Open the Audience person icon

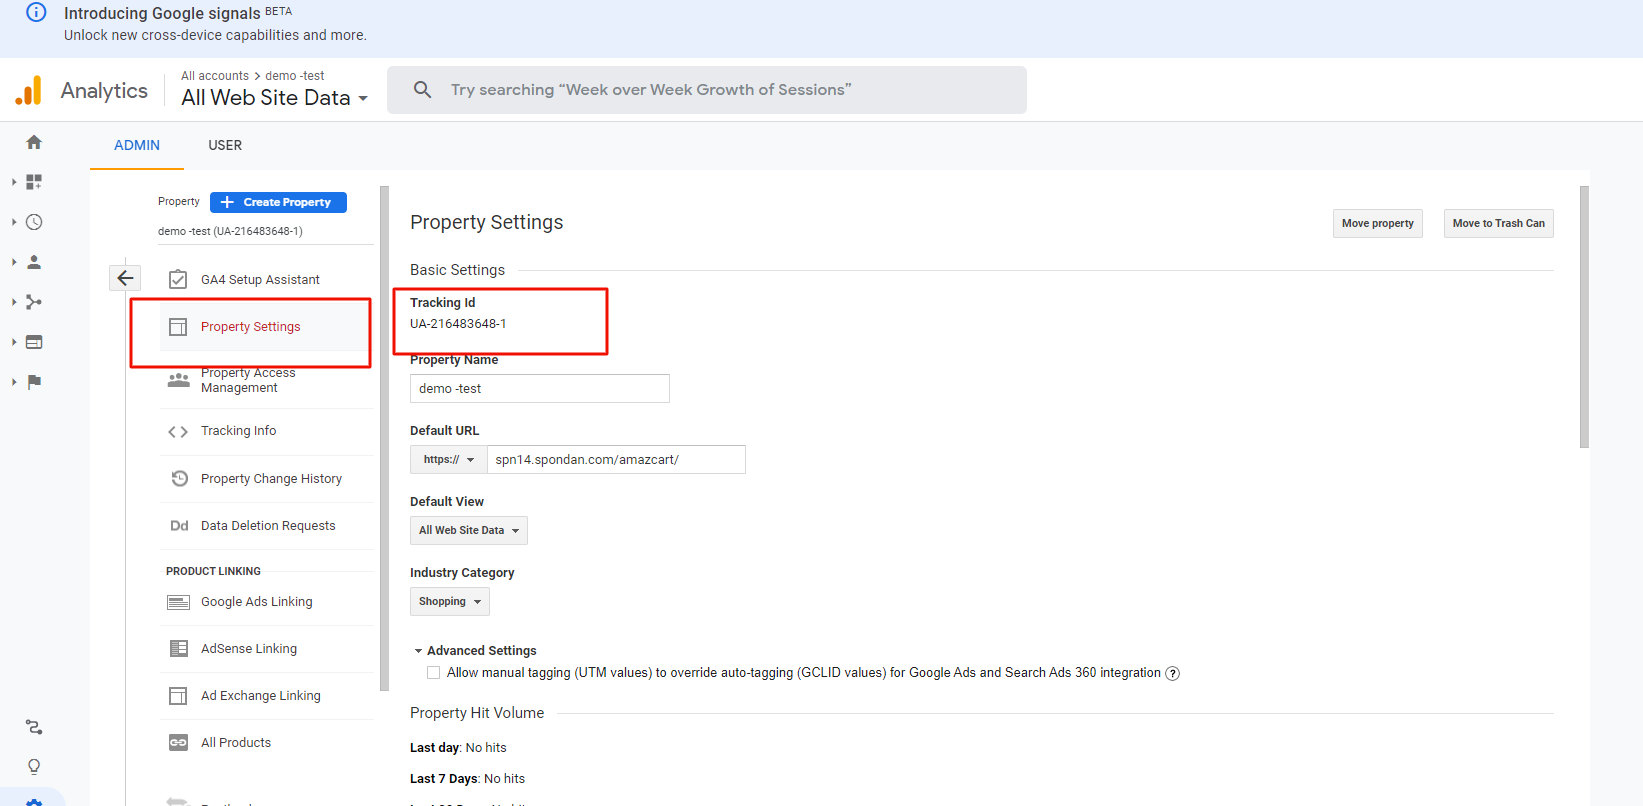coord(34,262)
